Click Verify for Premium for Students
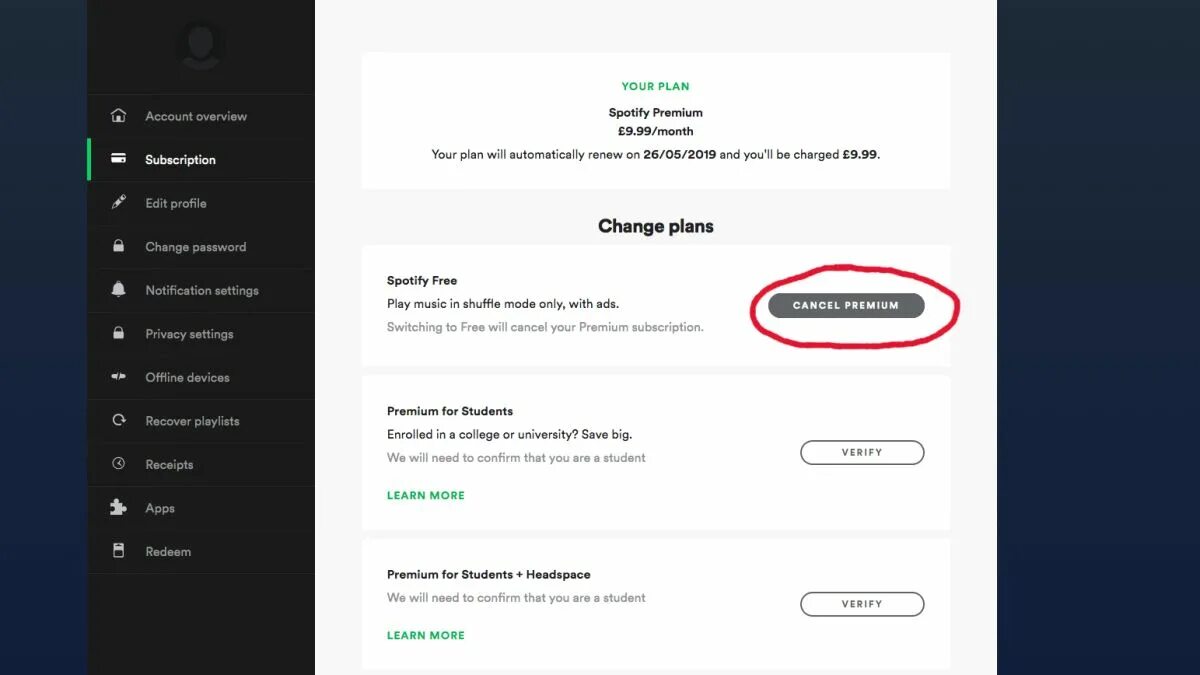The width and height of the screenshot is (1200, 675). click(x=862, y=453)
